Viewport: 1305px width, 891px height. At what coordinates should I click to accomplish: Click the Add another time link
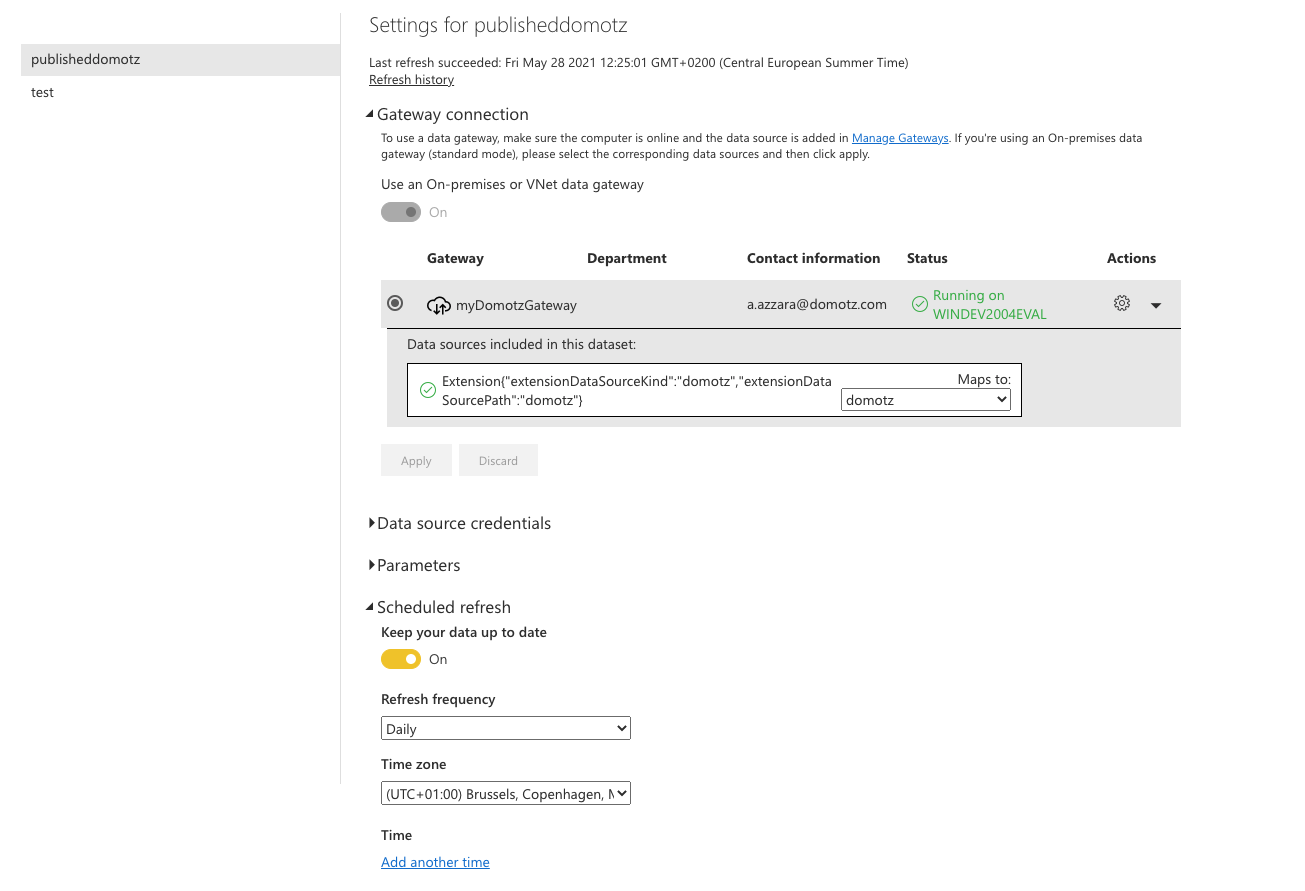(x=435, y=862)
